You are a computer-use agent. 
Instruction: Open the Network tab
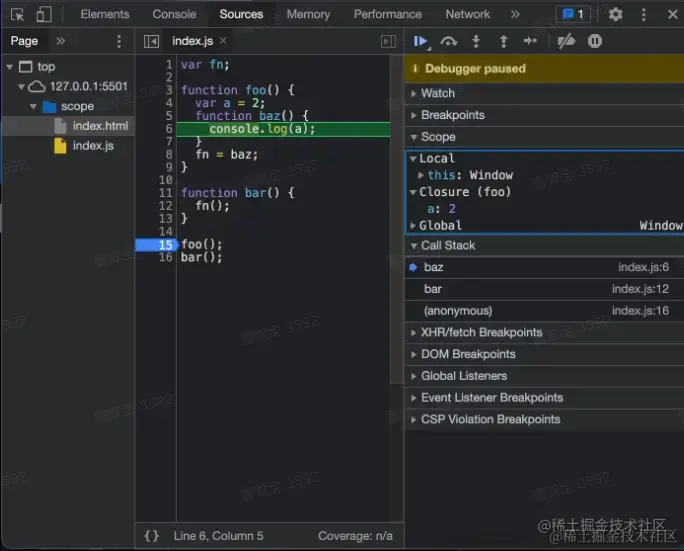pyautogui.click(x=468, y=14)
